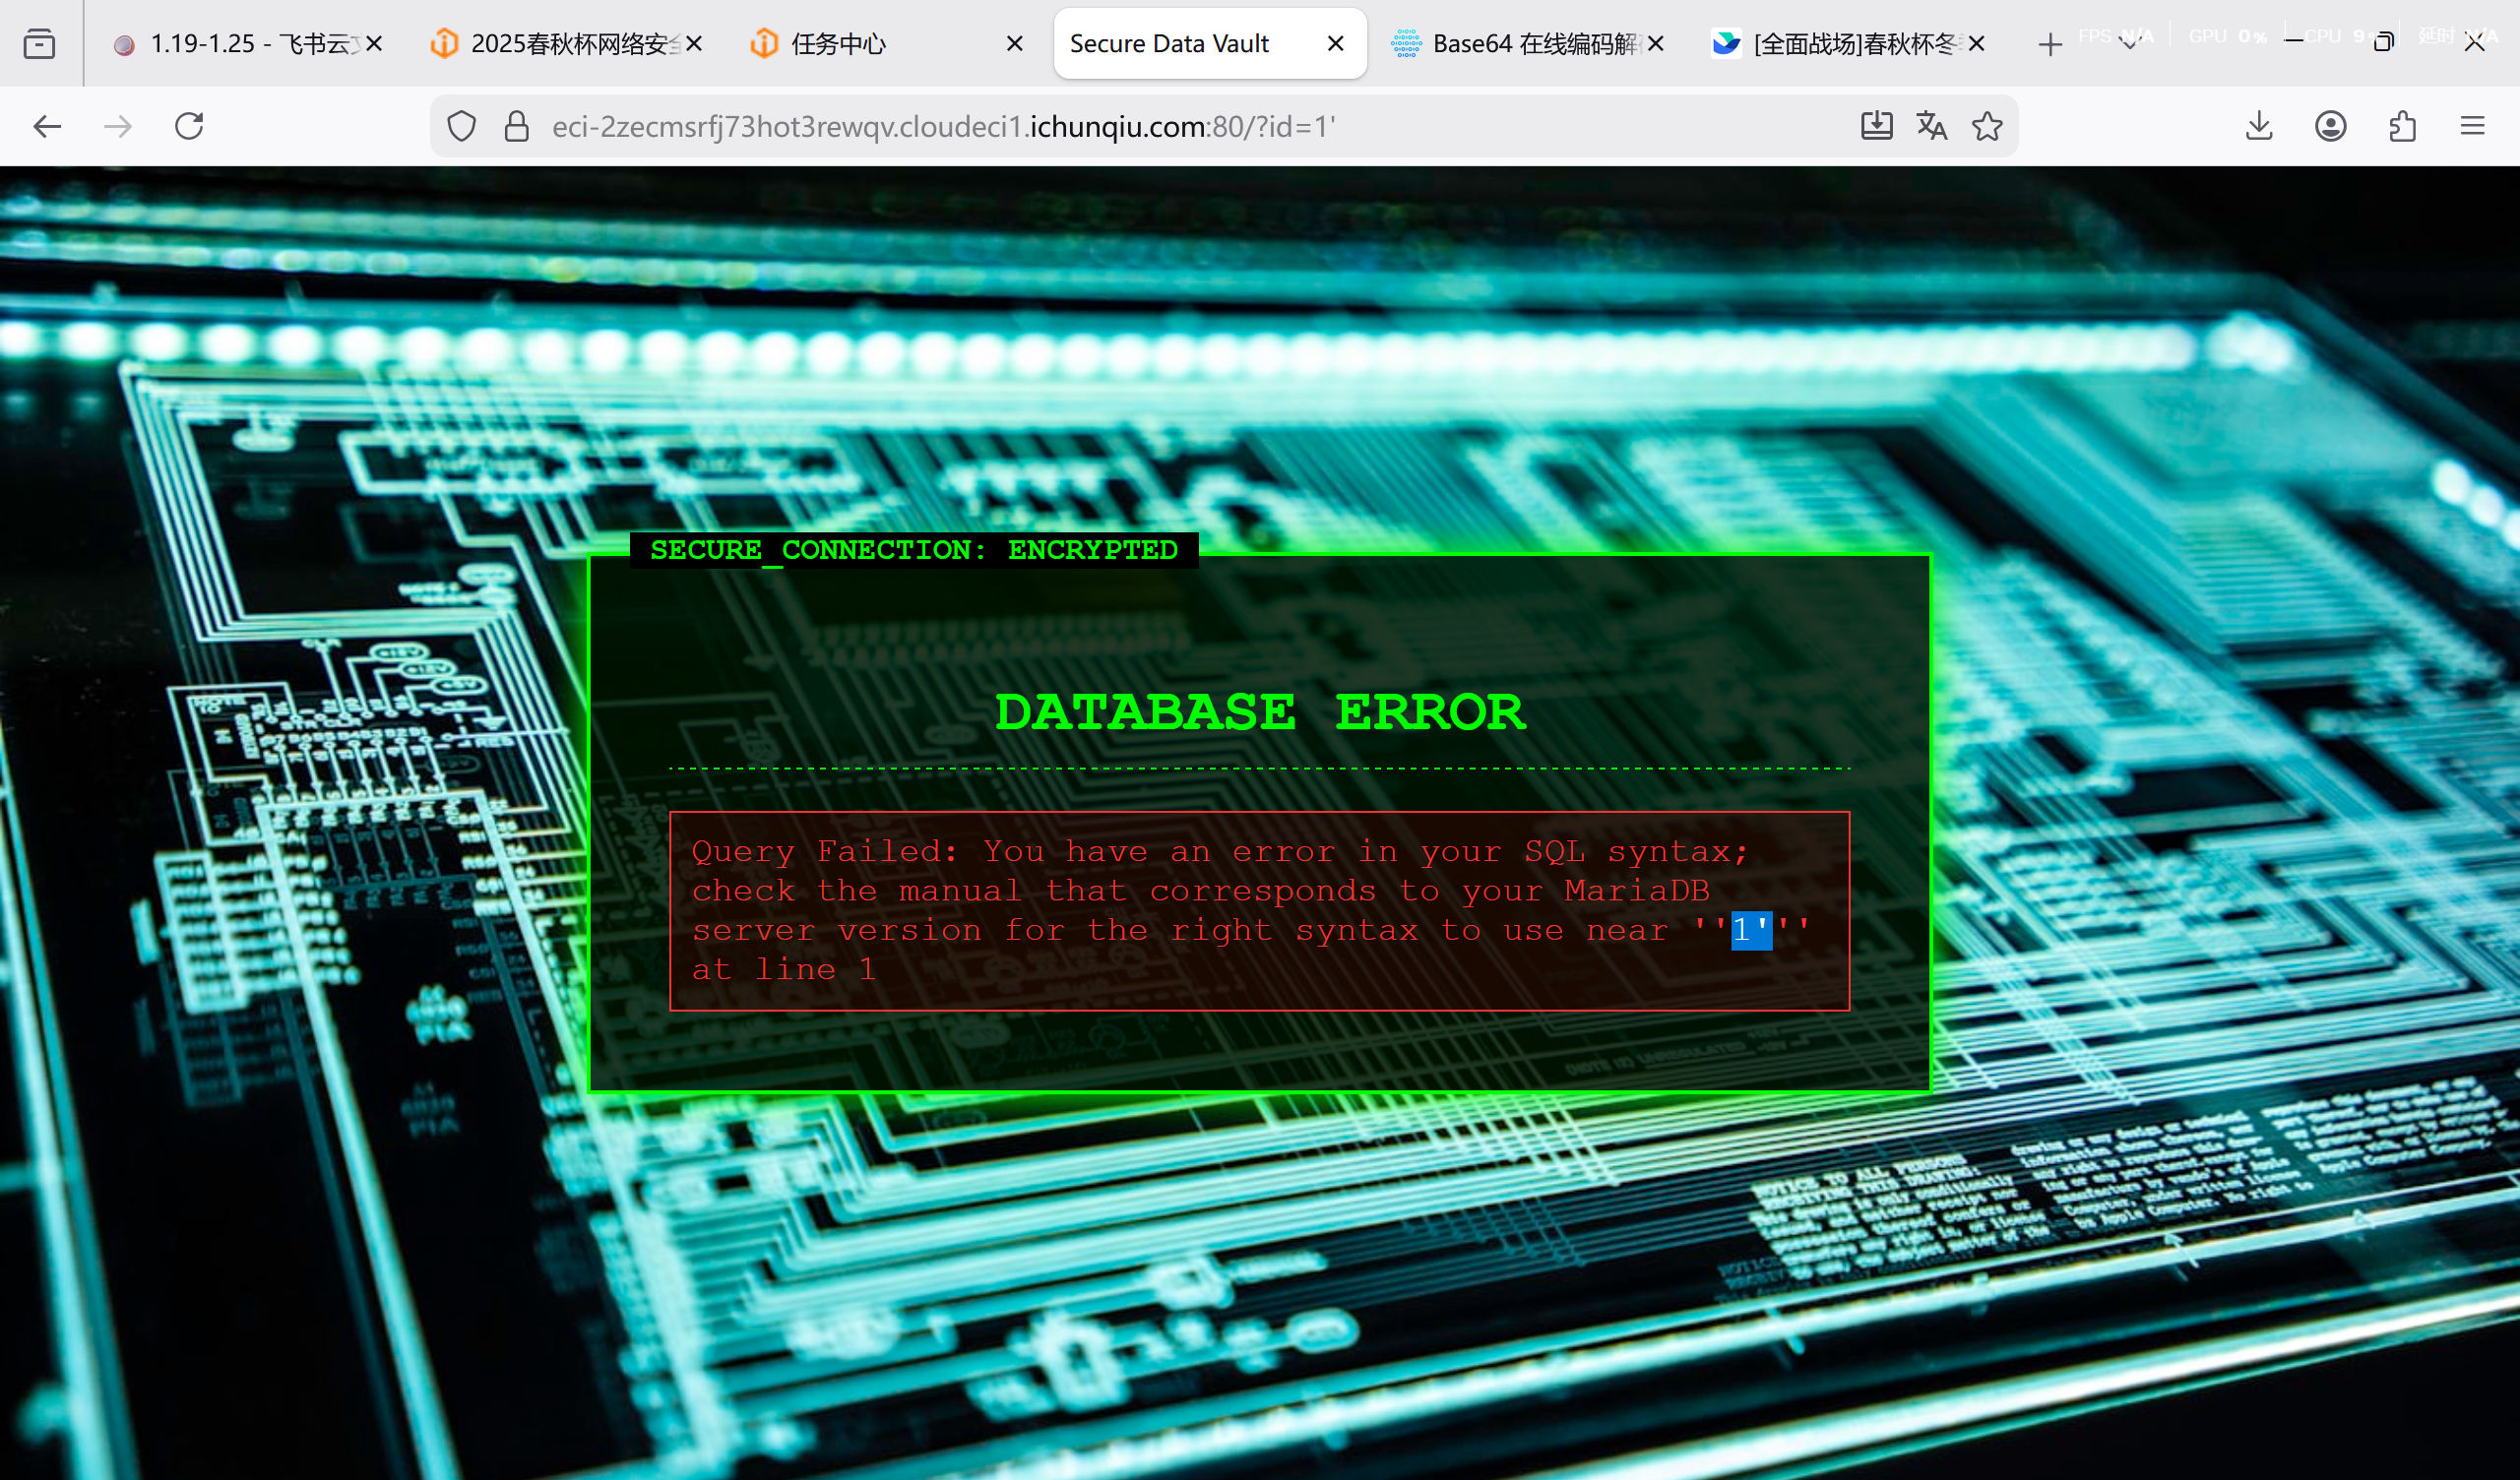The height and width of the screenshot is (1480, 2520).
Task: Close the Secure Data Vault tab
Action: (x=1335, y=43)
